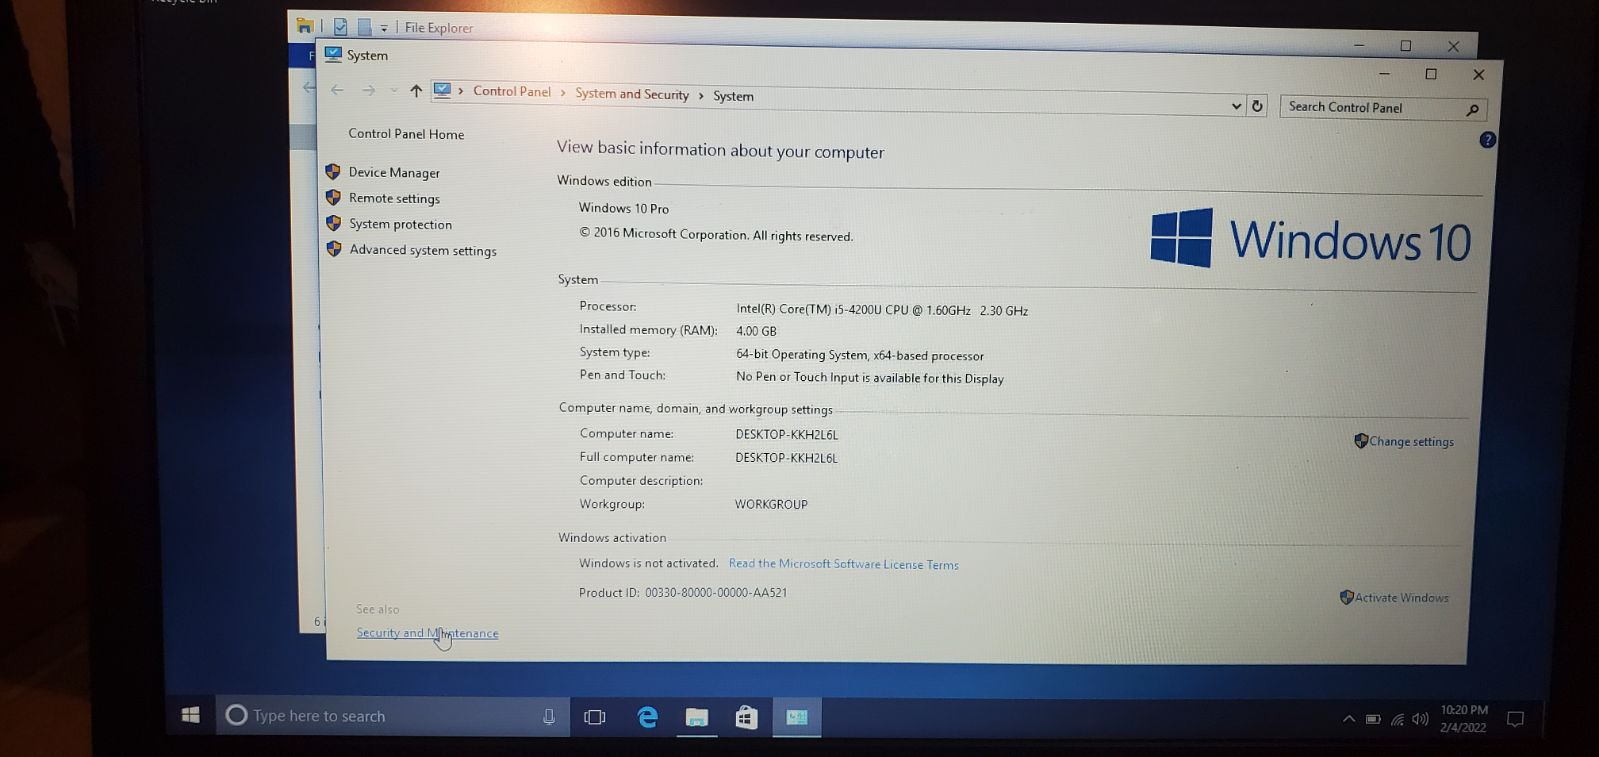This screenshot has width=1599, height=757.
Task: Open Remote settings
Action: tap(394, 199)
